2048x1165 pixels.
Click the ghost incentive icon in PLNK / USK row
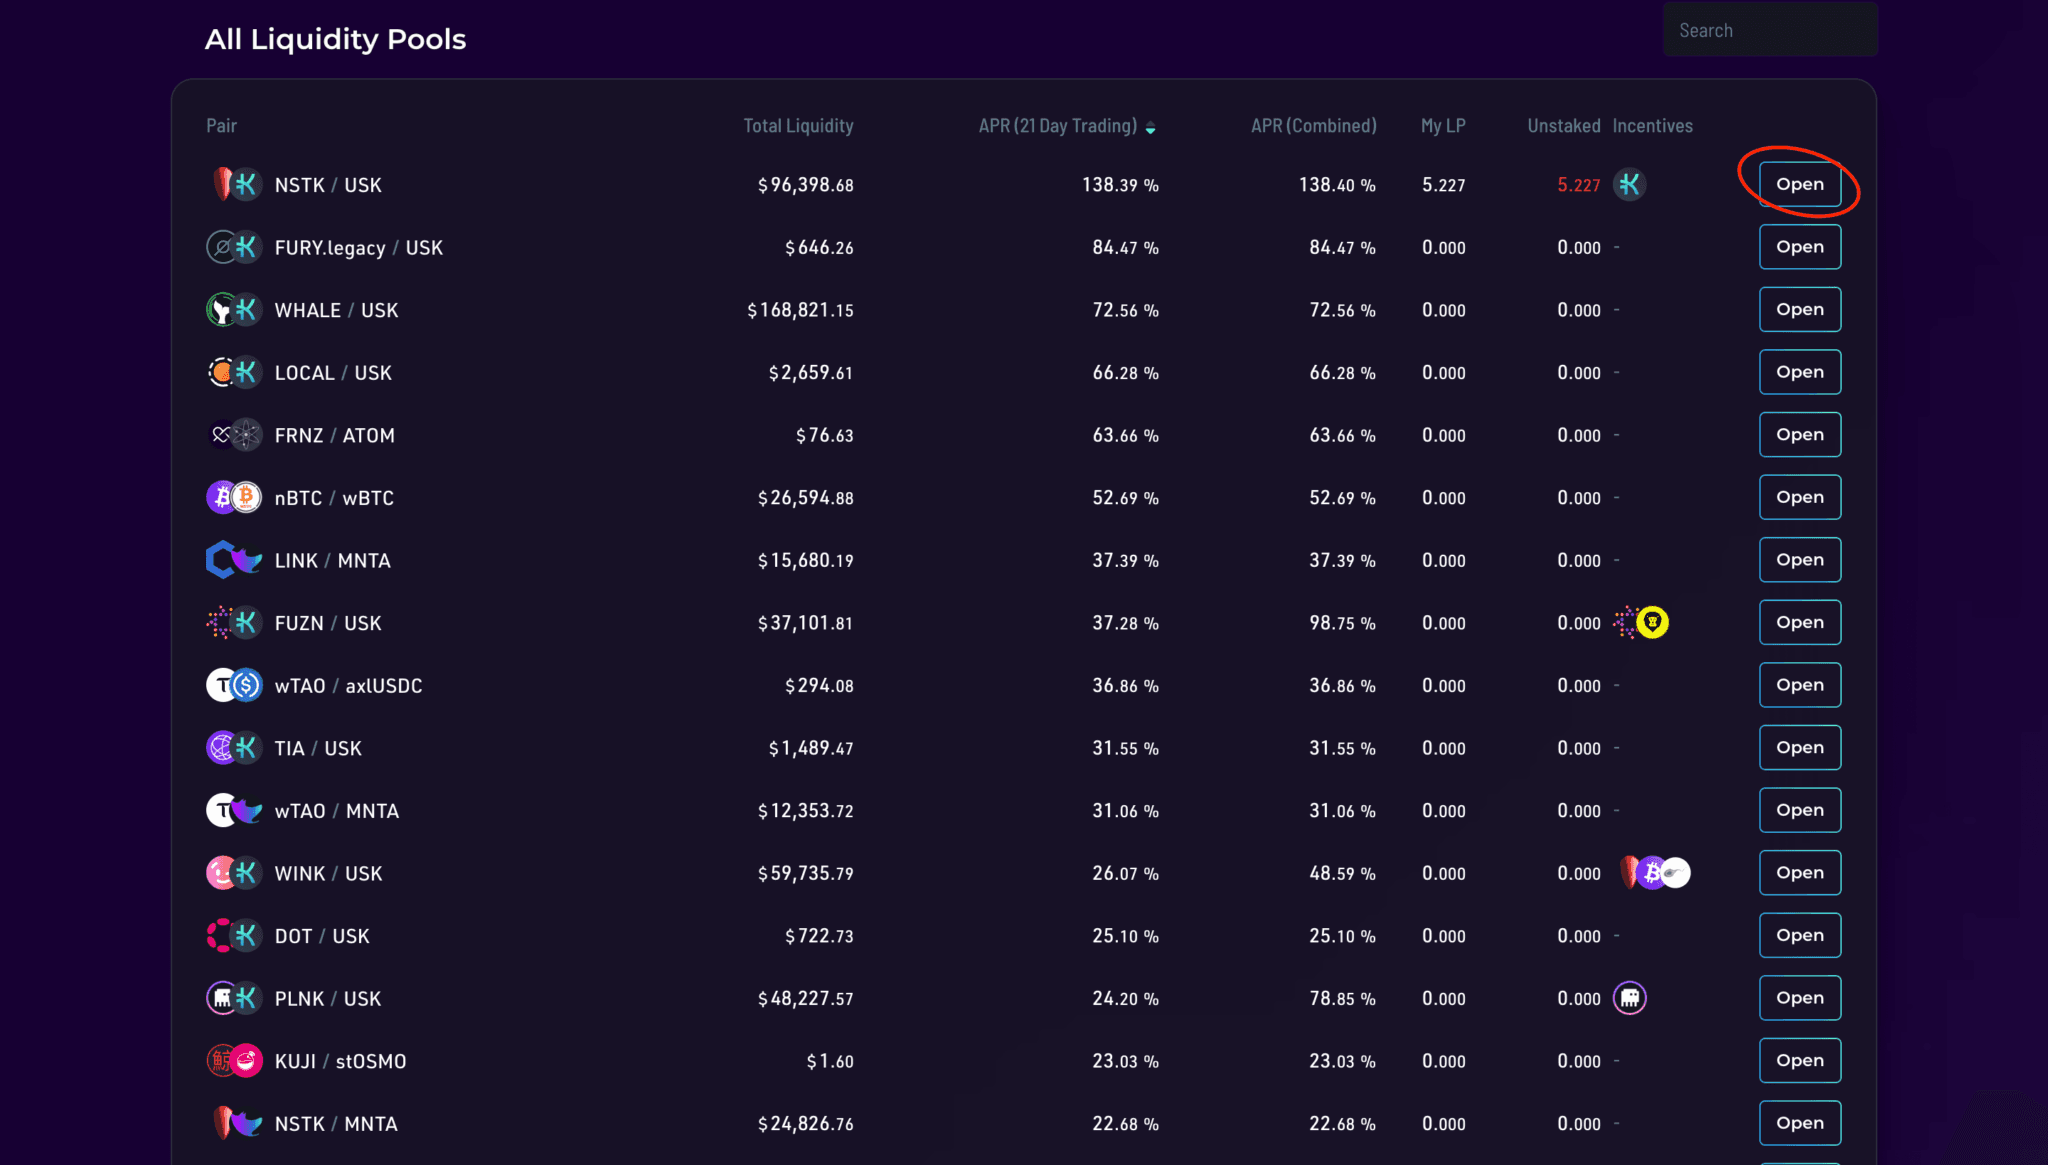pyautogui.click(x=1630, y=998)
